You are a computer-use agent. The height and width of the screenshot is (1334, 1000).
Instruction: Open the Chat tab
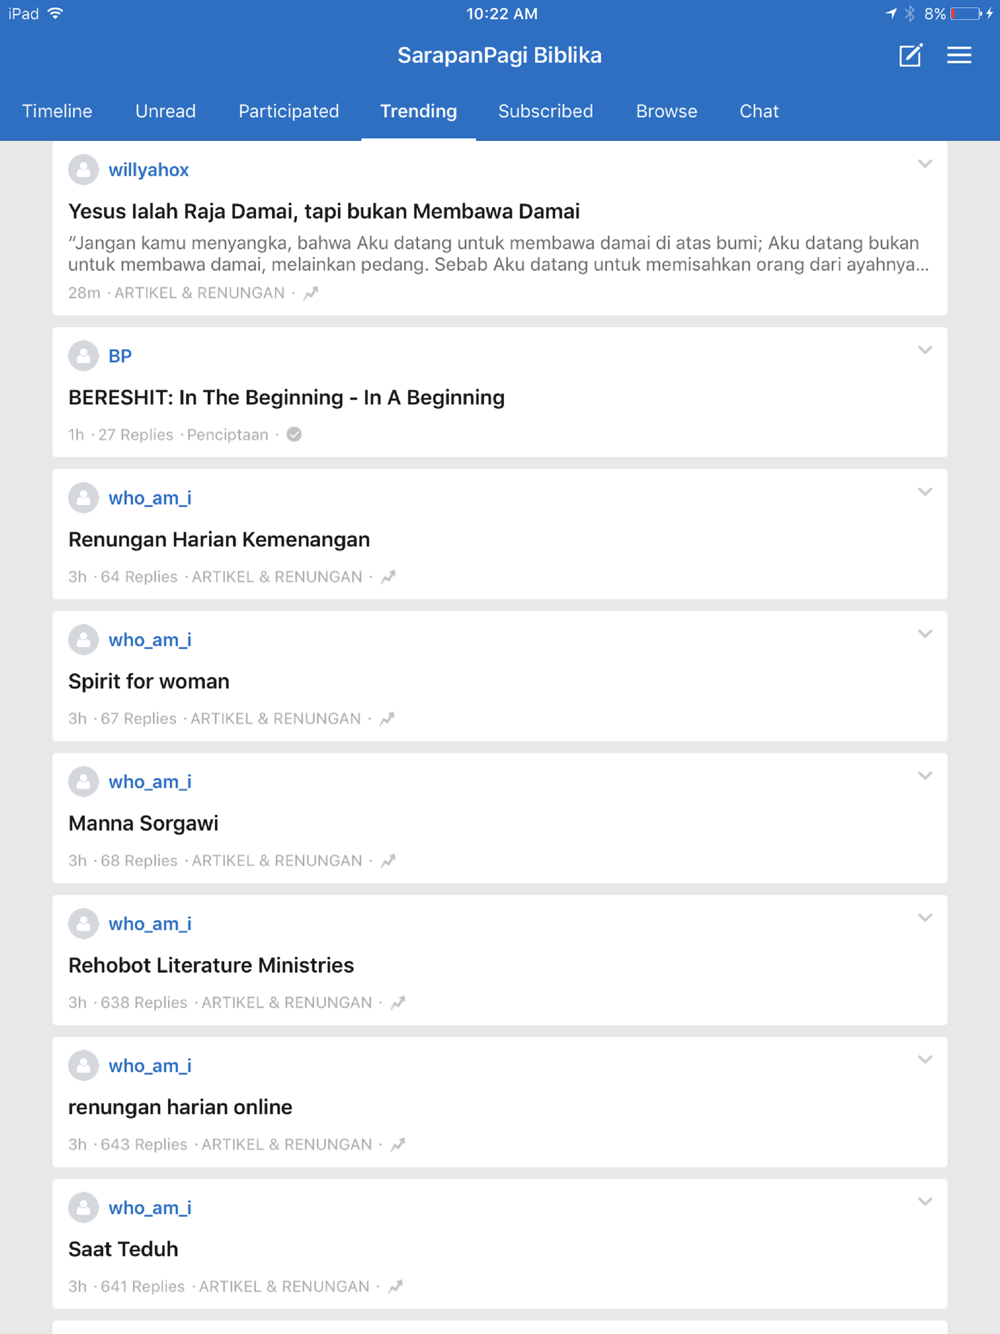coord(759,111)
